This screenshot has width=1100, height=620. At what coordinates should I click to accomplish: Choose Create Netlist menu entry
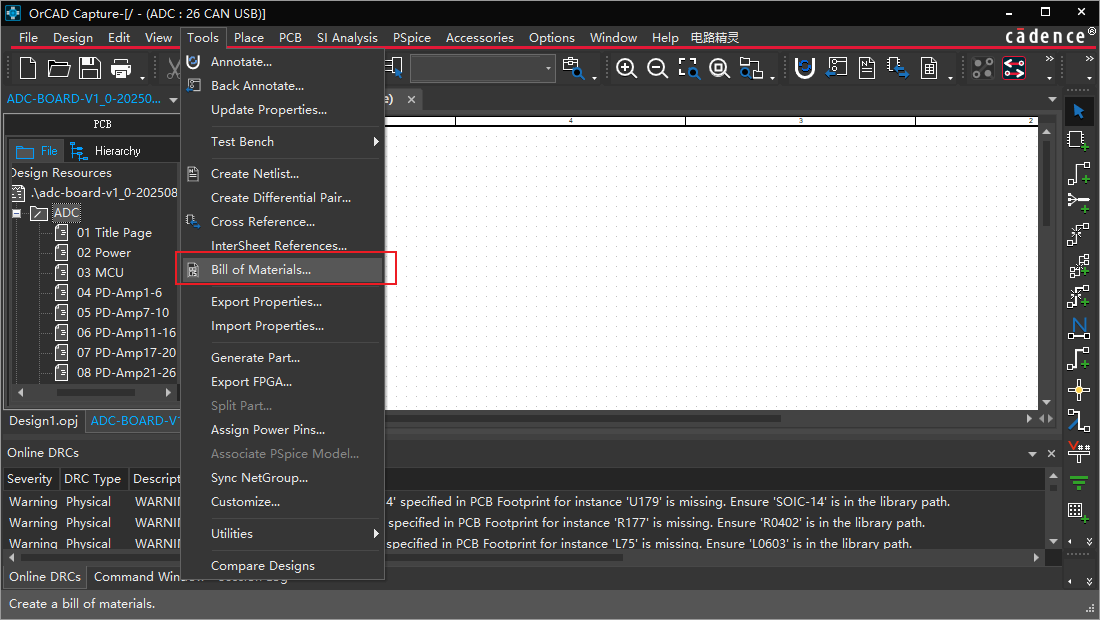click(x=255, y=174)
